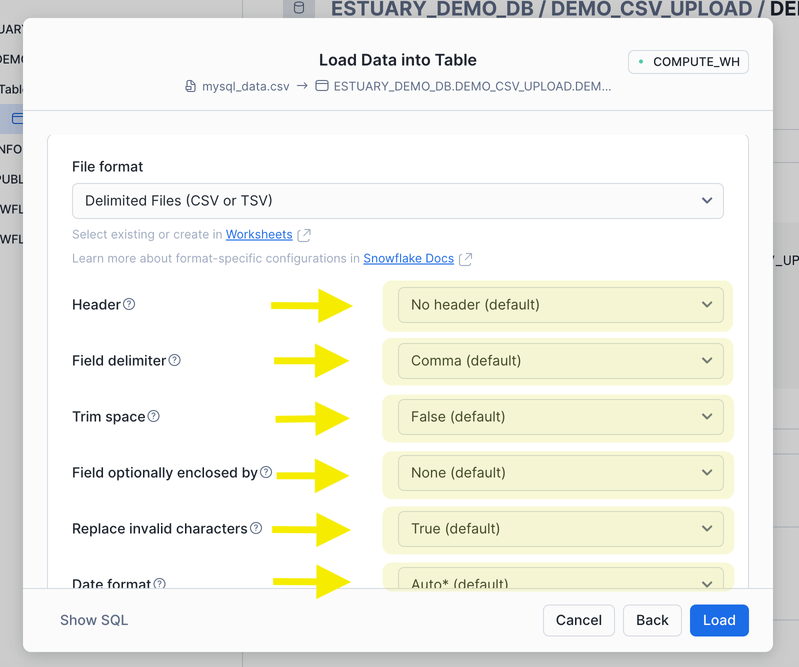Open the Snowflake Docs link
This screenshot has width=799, height=667.
(x=408, y=258)
